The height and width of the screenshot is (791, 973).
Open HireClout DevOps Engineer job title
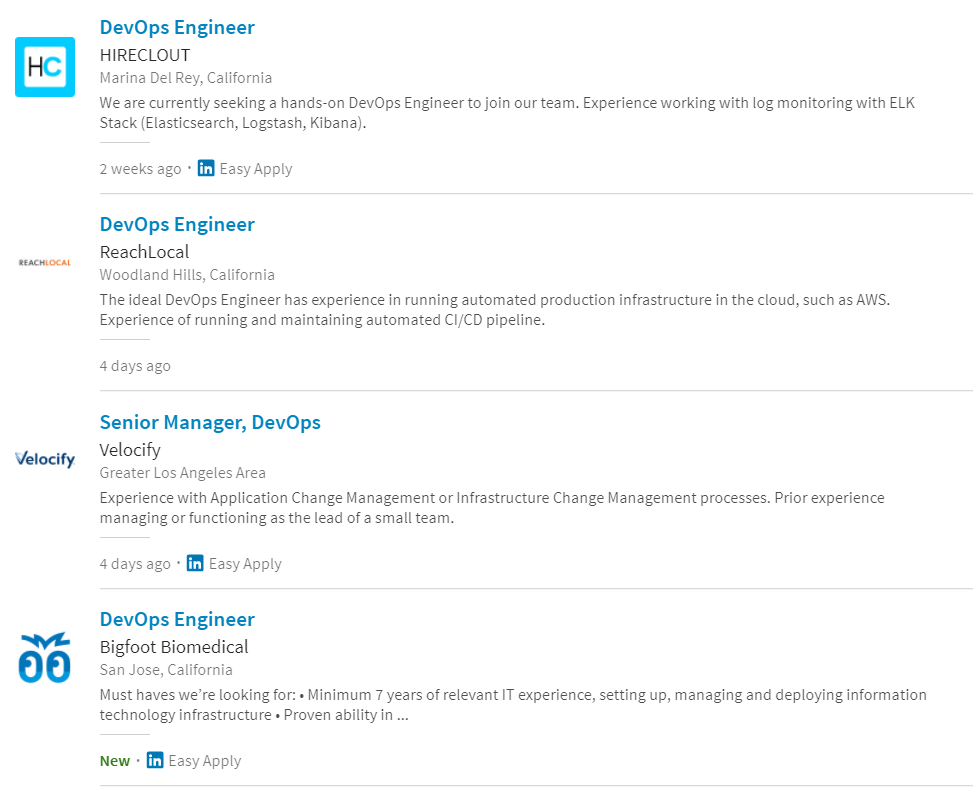(x=177, y=27)
